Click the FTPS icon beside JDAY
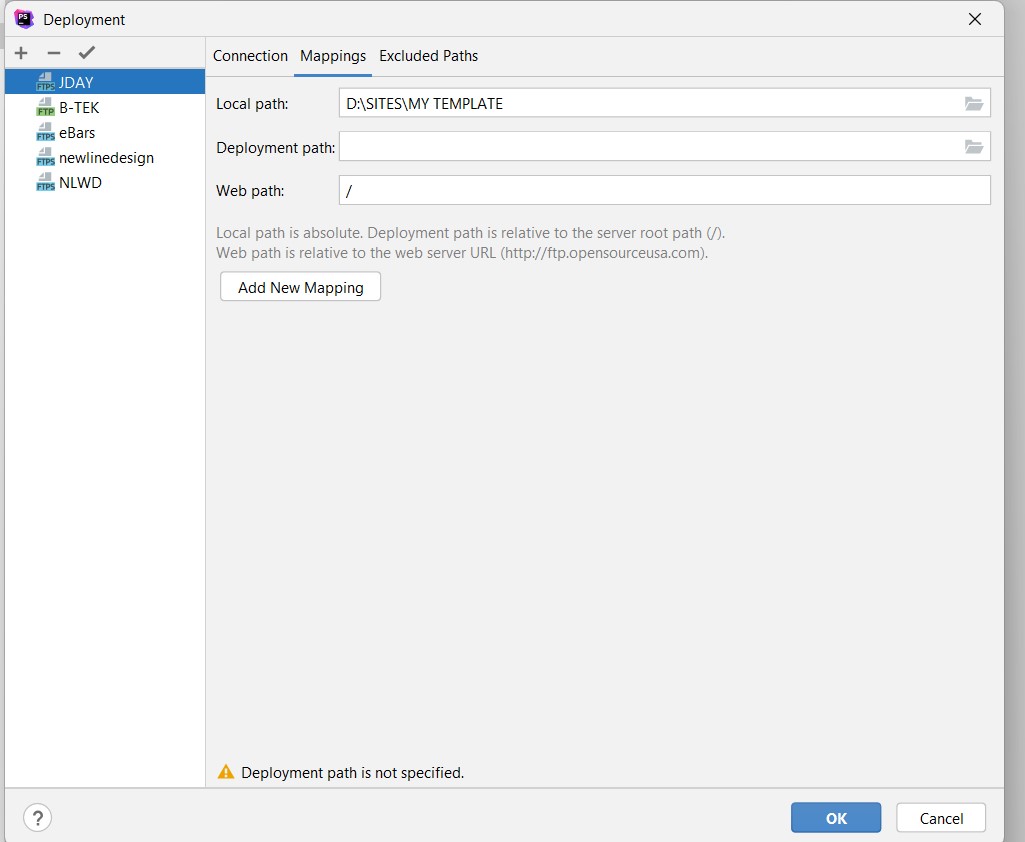 (45, 82)
